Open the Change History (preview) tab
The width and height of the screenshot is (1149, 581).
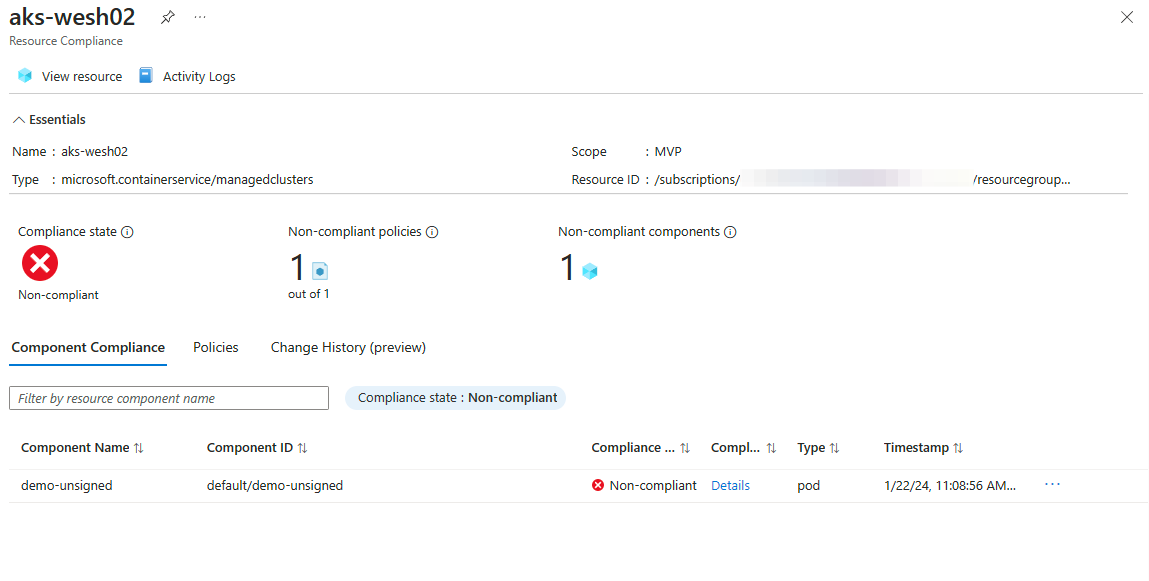[x=348, y=347]
